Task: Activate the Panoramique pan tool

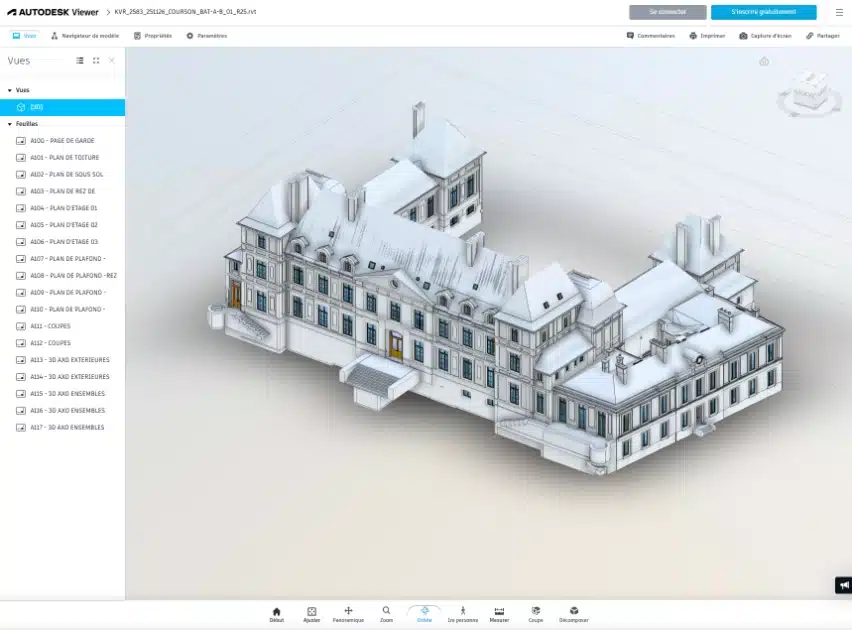Action: point(348,614)
